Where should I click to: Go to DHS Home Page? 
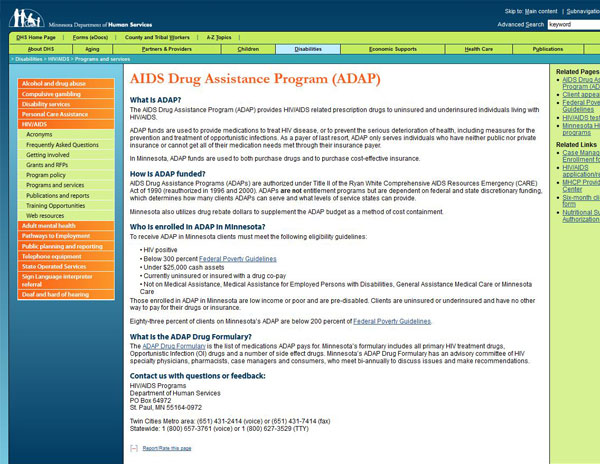click(36, 37)
